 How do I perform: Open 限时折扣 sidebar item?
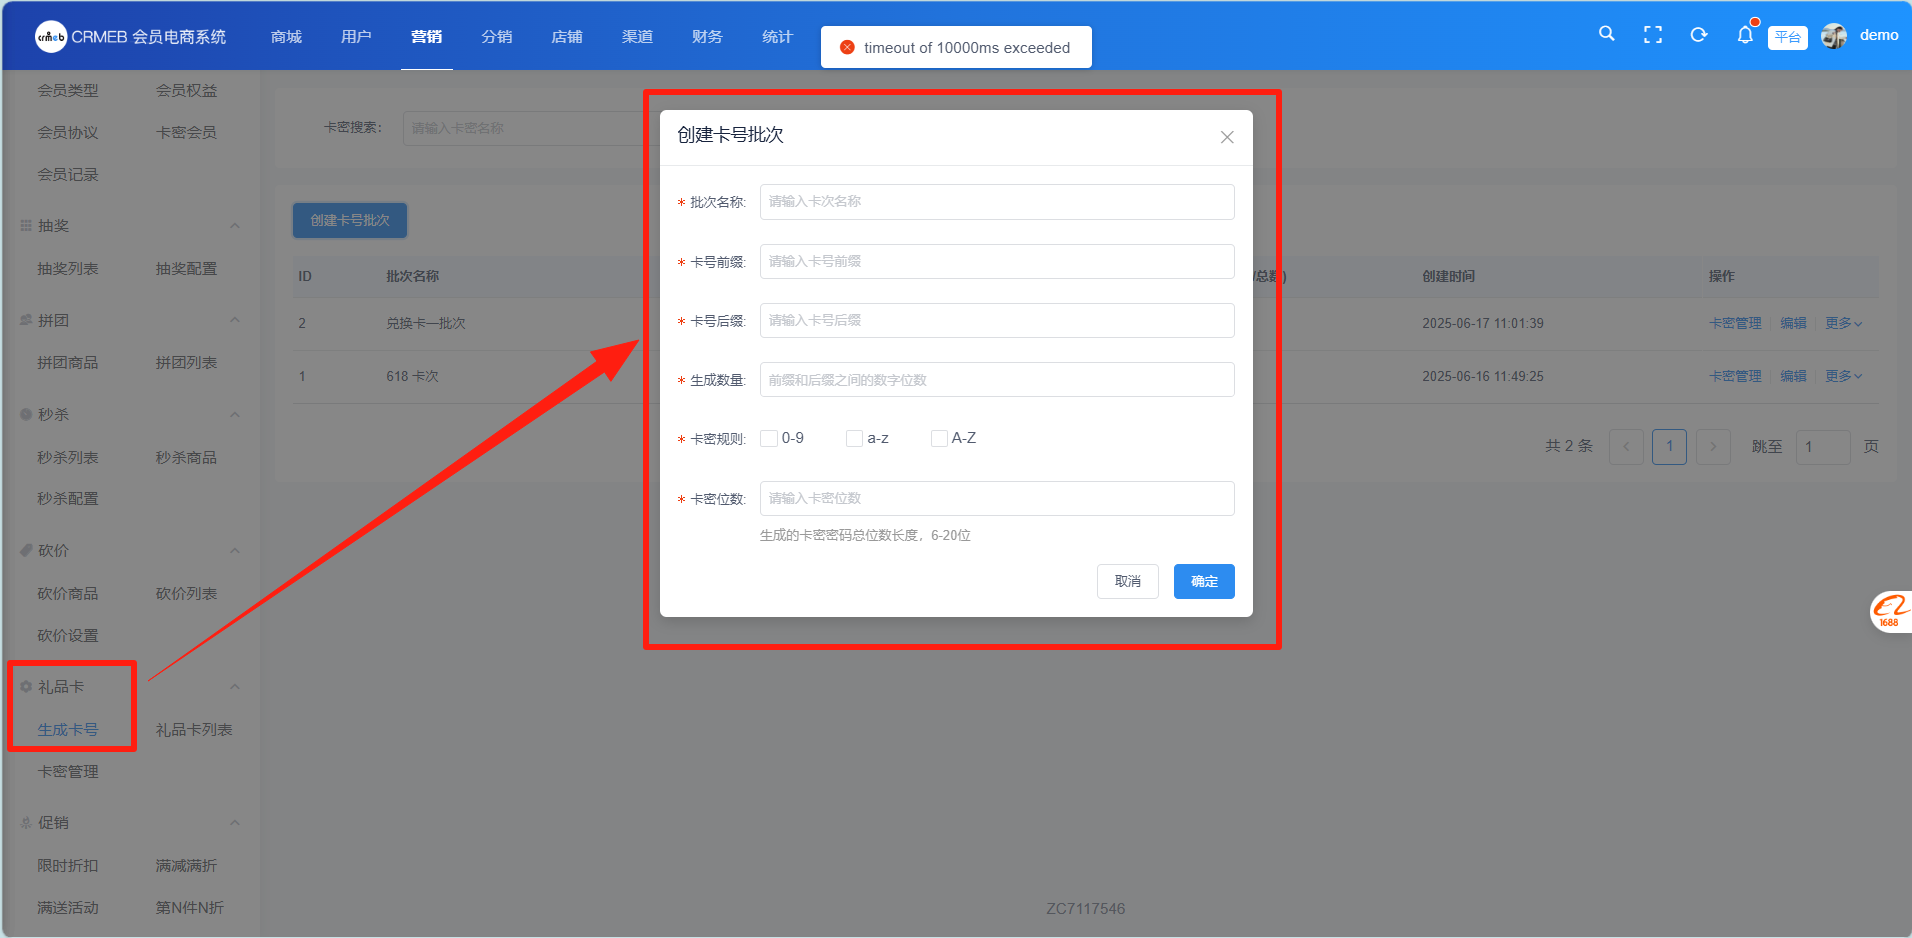[68, 866]
